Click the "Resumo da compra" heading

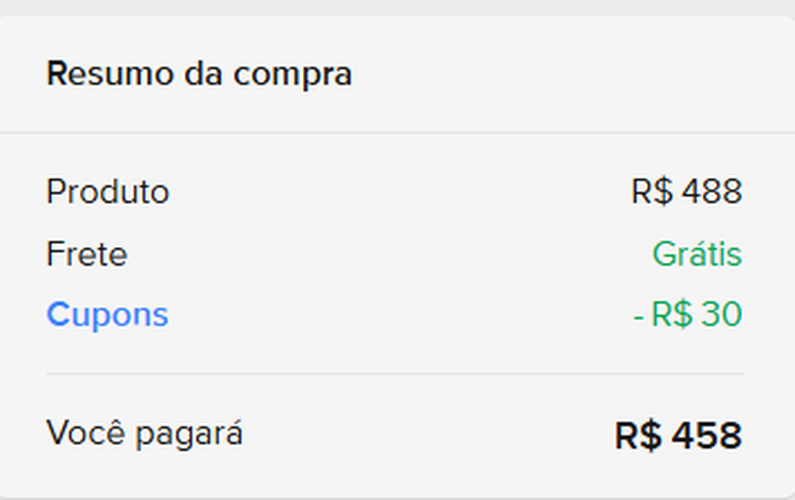pyautogui.click(x=199, y=74)
